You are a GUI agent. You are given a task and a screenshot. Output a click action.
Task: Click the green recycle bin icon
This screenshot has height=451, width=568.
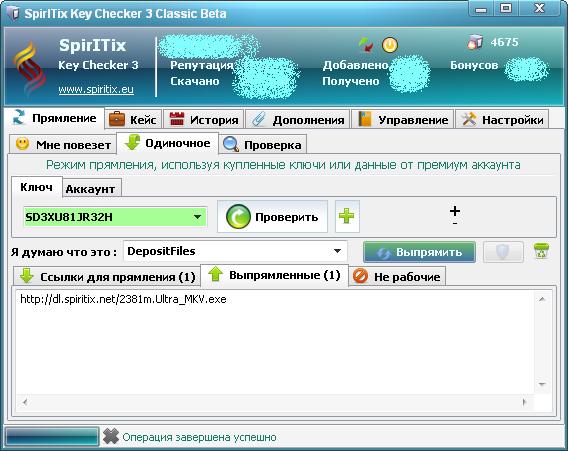coord(541,251)
